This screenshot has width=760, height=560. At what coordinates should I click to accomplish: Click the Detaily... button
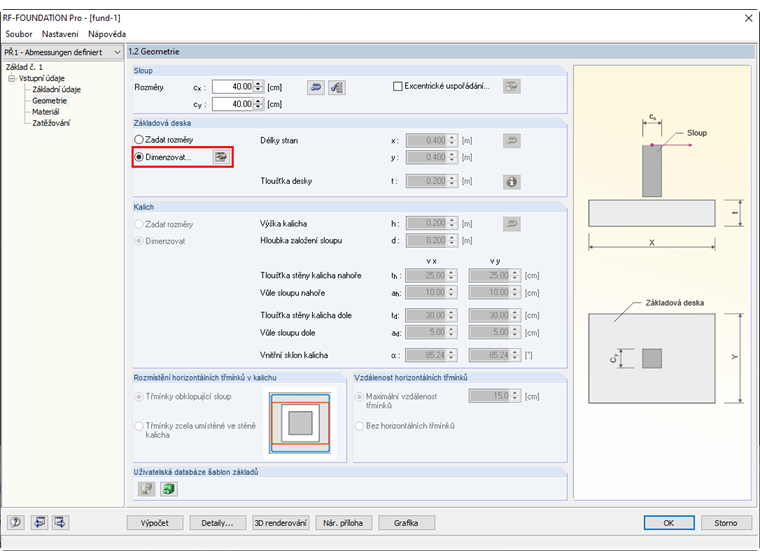click(x=217, y=523)
